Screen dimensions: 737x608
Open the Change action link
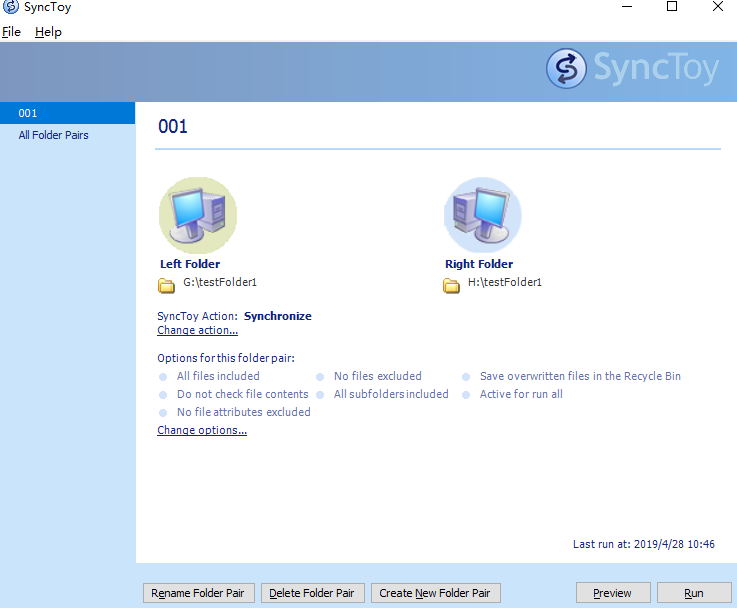point(197,330)
